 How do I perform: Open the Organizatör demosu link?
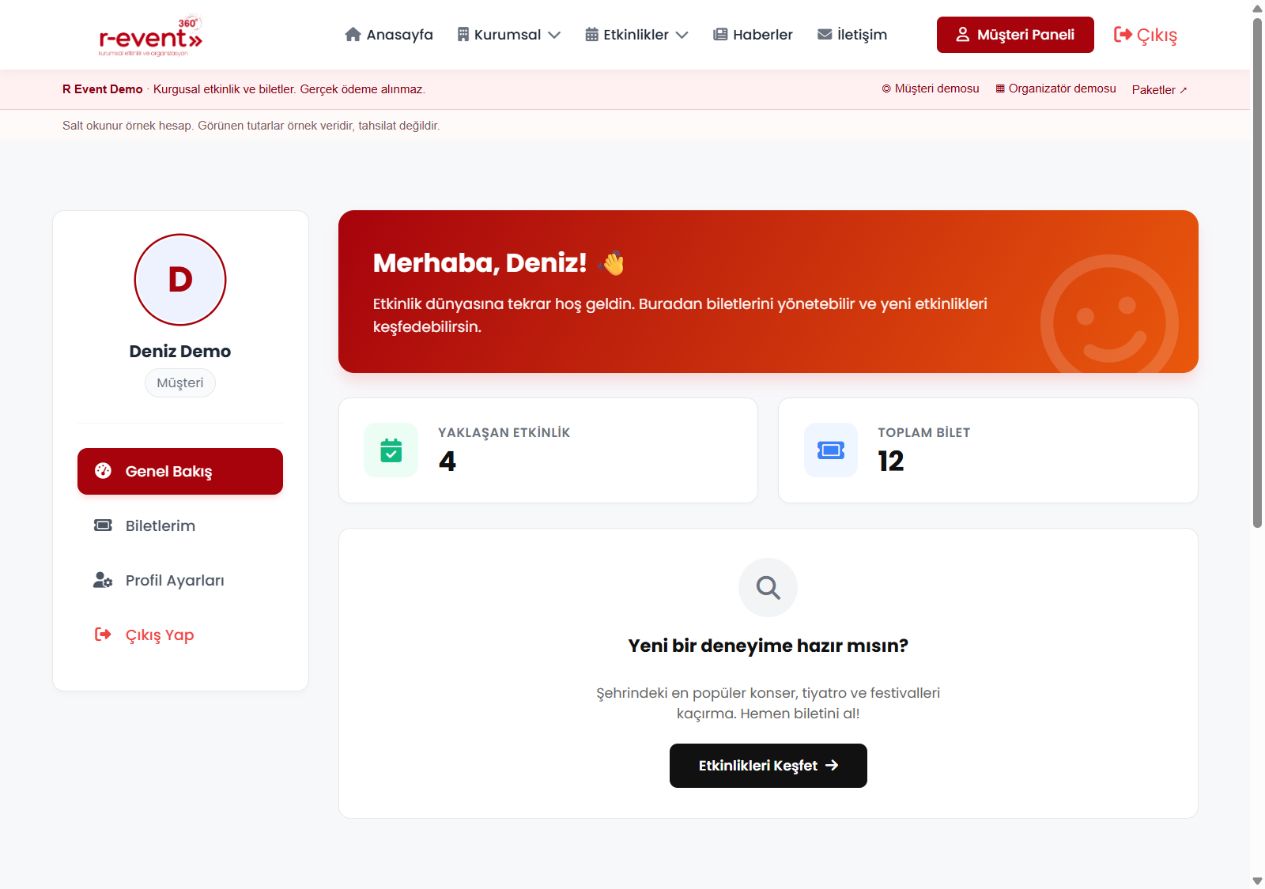tap(1056, 89)
